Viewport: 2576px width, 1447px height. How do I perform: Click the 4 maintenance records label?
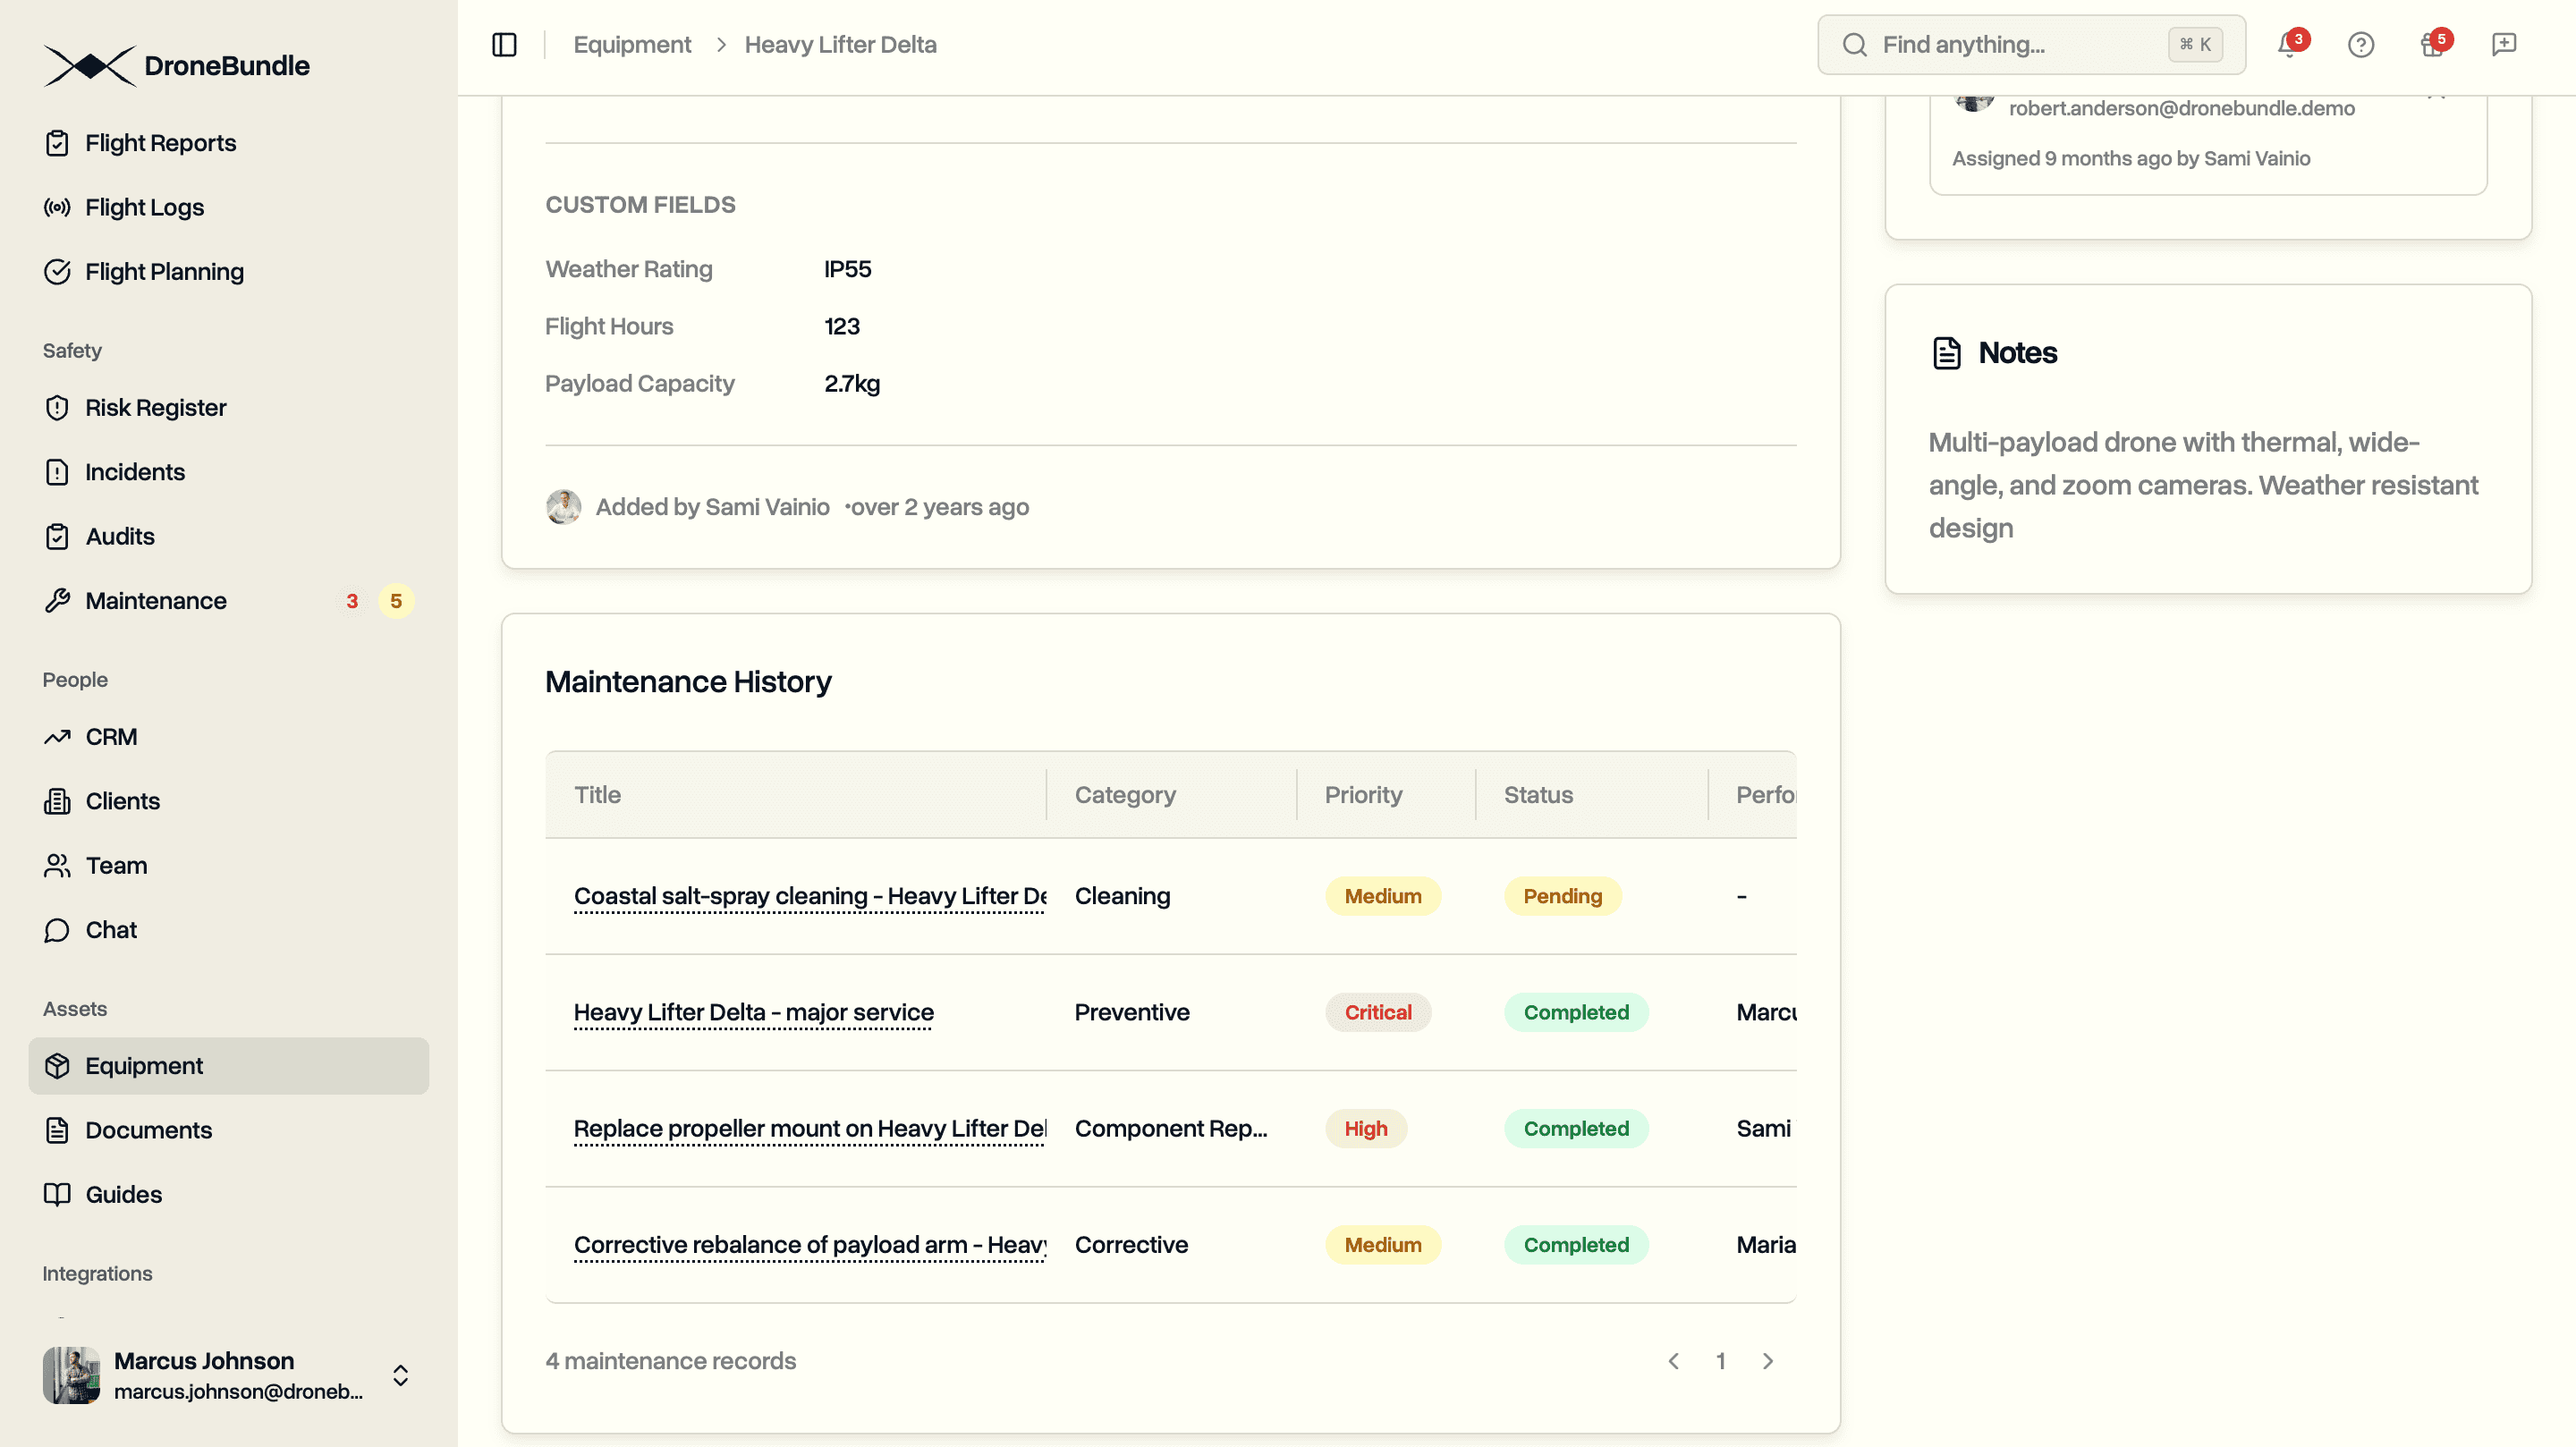tap(670, 1361)
